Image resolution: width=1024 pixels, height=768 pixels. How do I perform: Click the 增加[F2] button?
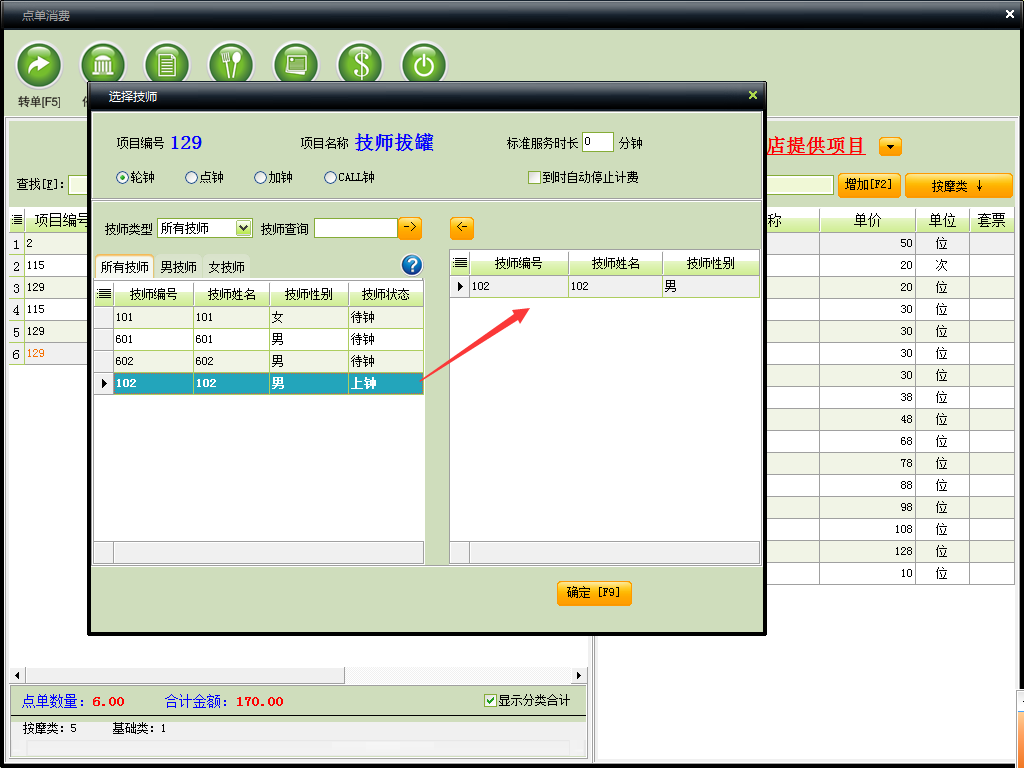[x=869, y=185]
